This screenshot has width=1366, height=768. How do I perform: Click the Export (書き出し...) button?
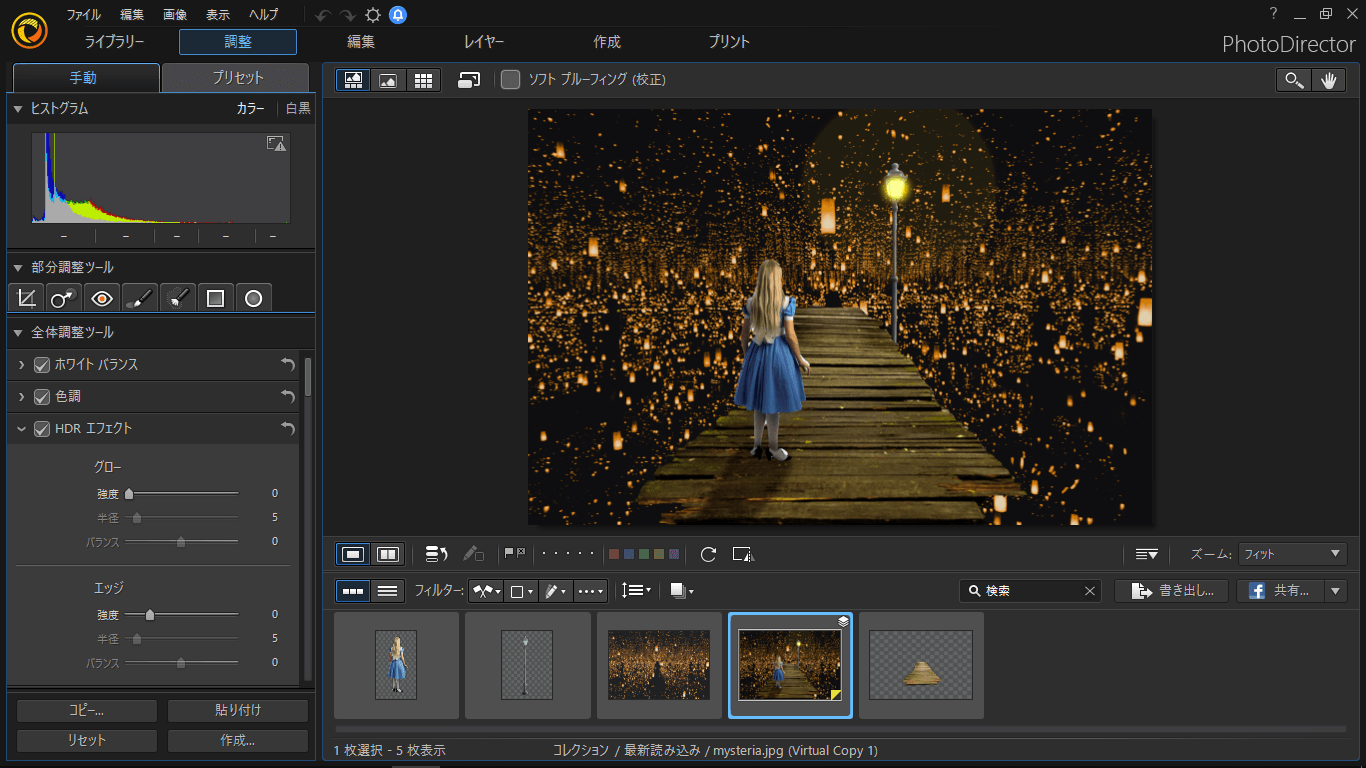[1171, 591]
